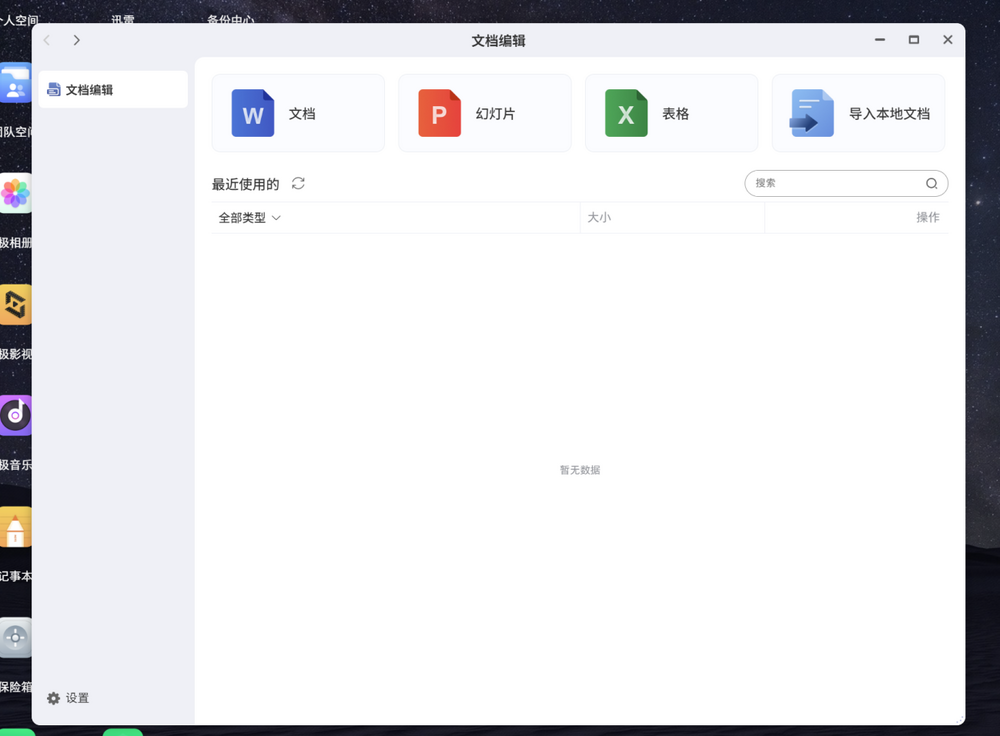Open the 相册 app on desktop
Viewport: 1000px width, 736px height.
15,194
